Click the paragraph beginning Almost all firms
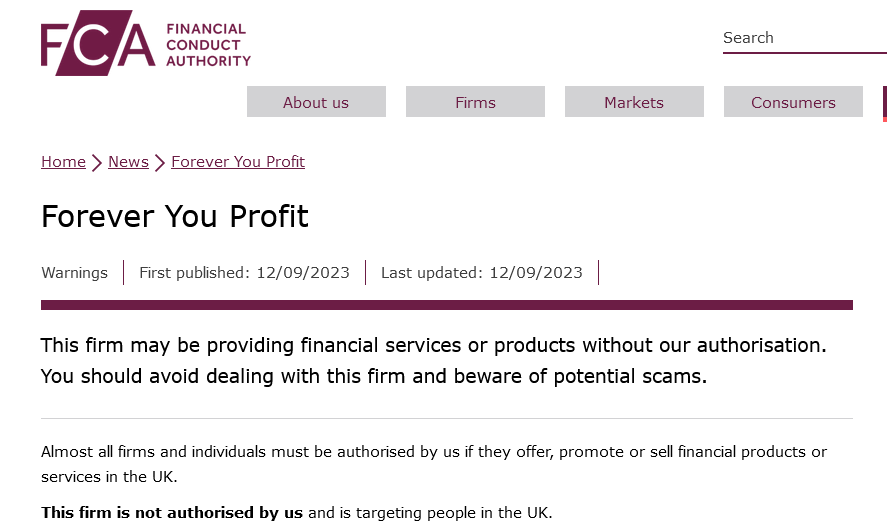The image size is (887, 528). click(434, 464)
